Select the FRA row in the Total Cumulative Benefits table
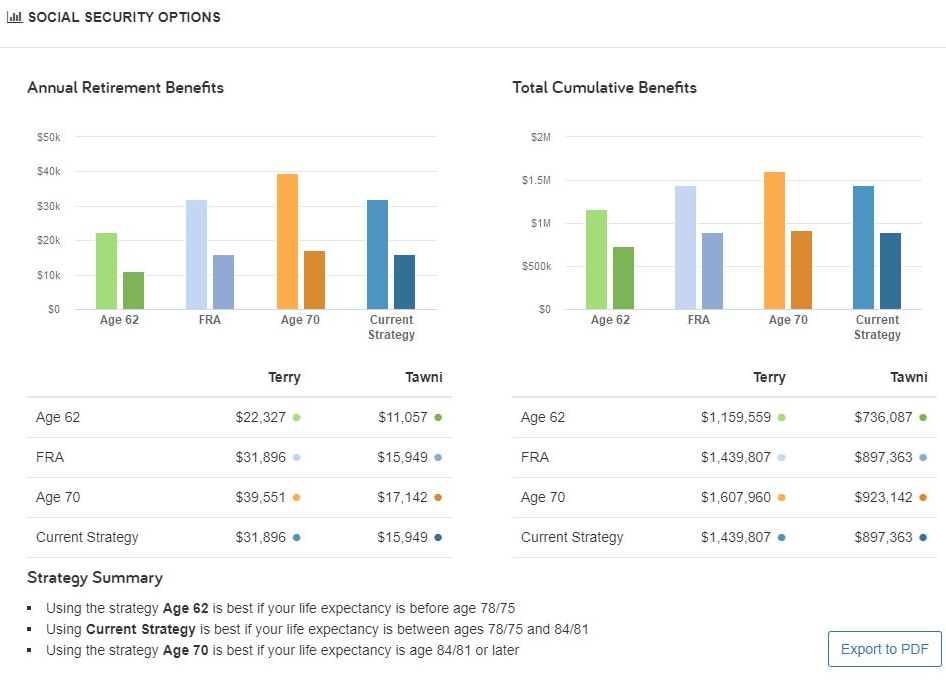Screen dimensions: 946x684 [535, 457]
